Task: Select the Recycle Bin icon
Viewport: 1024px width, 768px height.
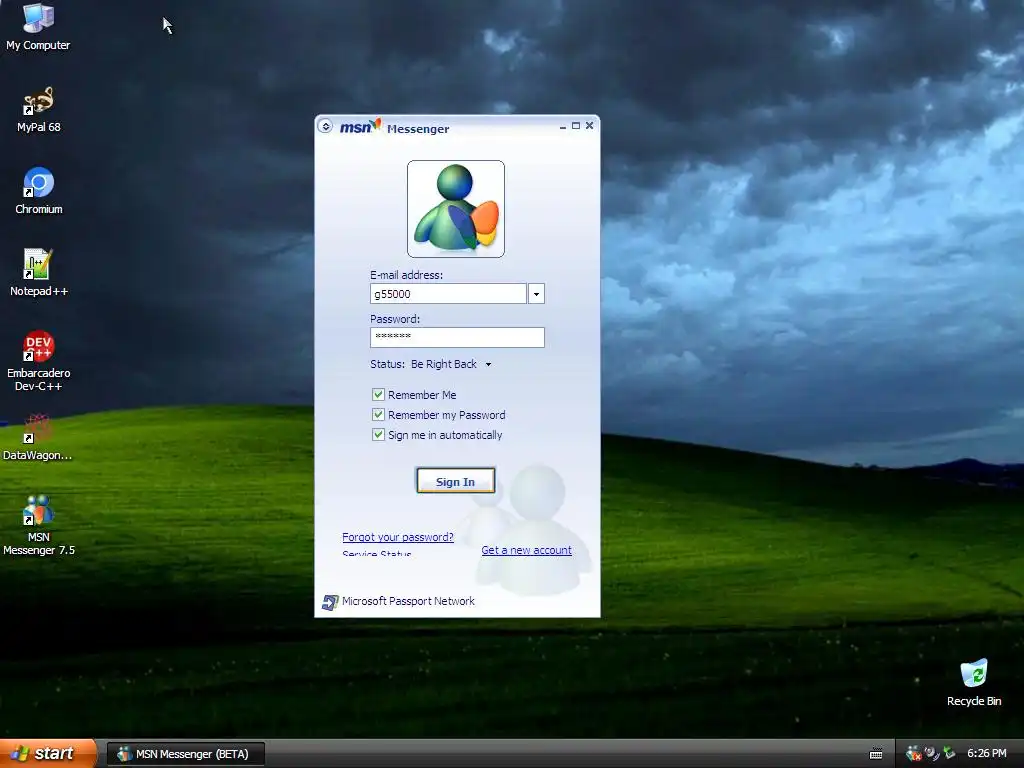Action: 973,683
